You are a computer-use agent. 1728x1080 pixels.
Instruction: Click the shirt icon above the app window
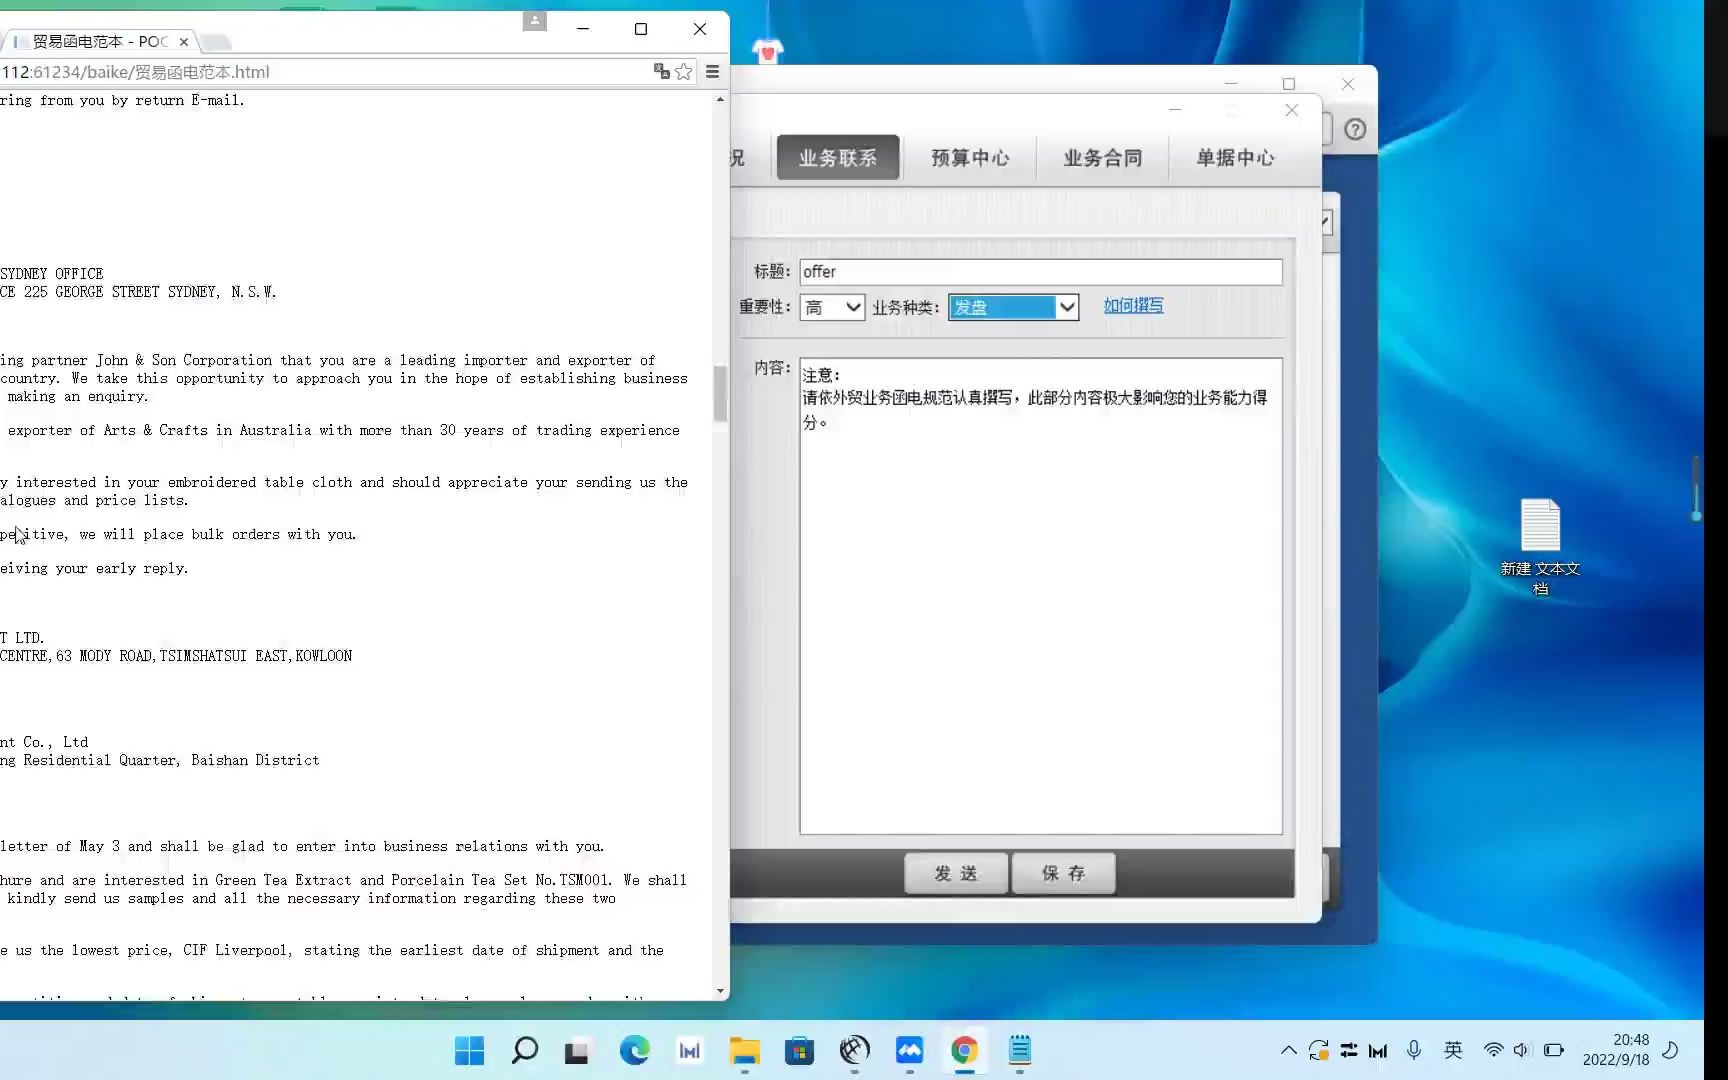tap(767, 50)
